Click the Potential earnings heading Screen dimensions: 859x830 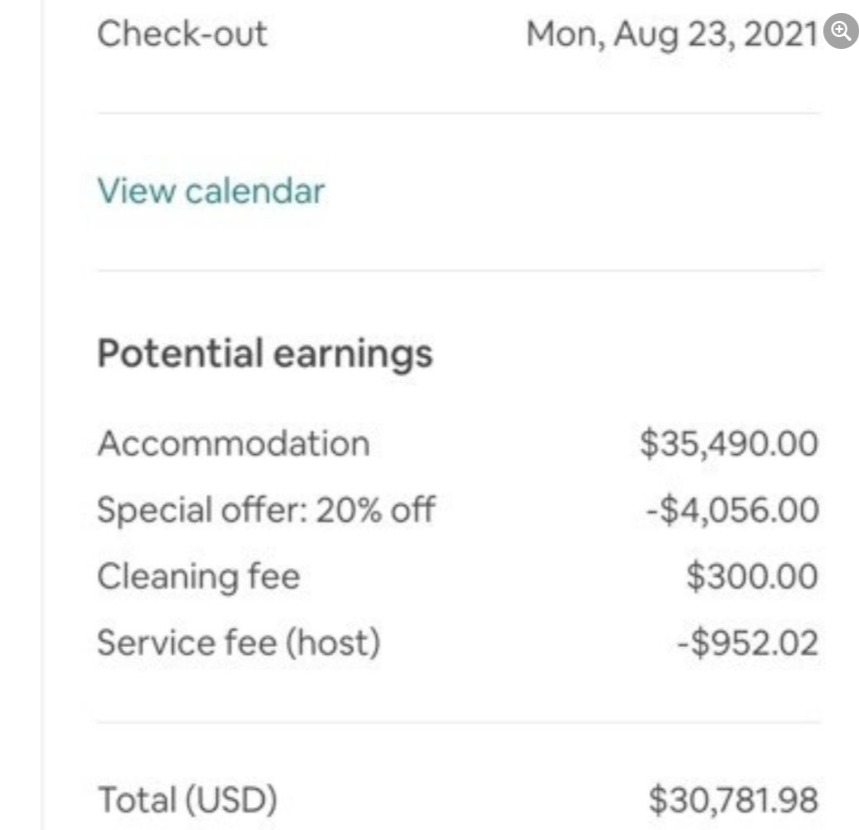(264, 354)
